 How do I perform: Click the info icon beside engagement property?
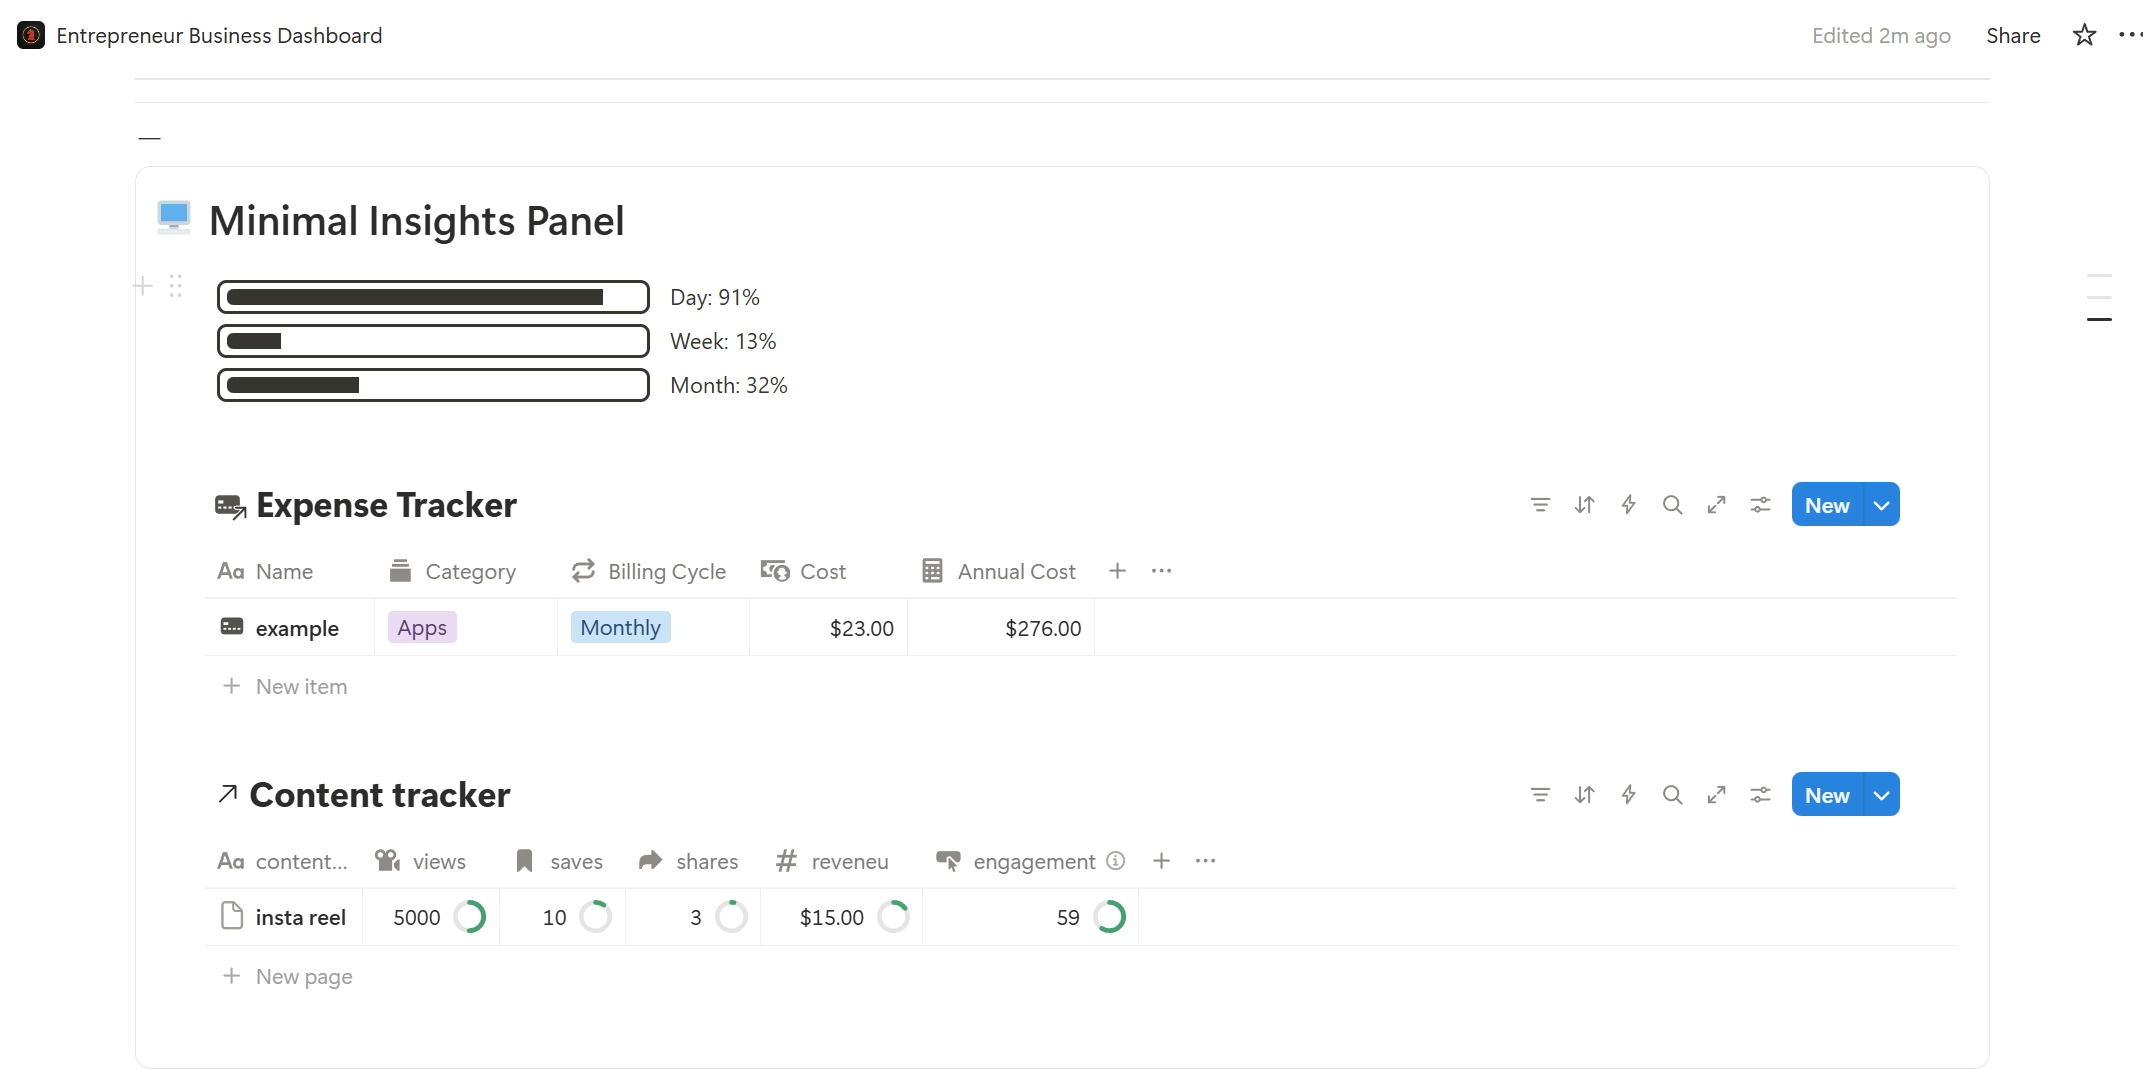coord(1115,860)
